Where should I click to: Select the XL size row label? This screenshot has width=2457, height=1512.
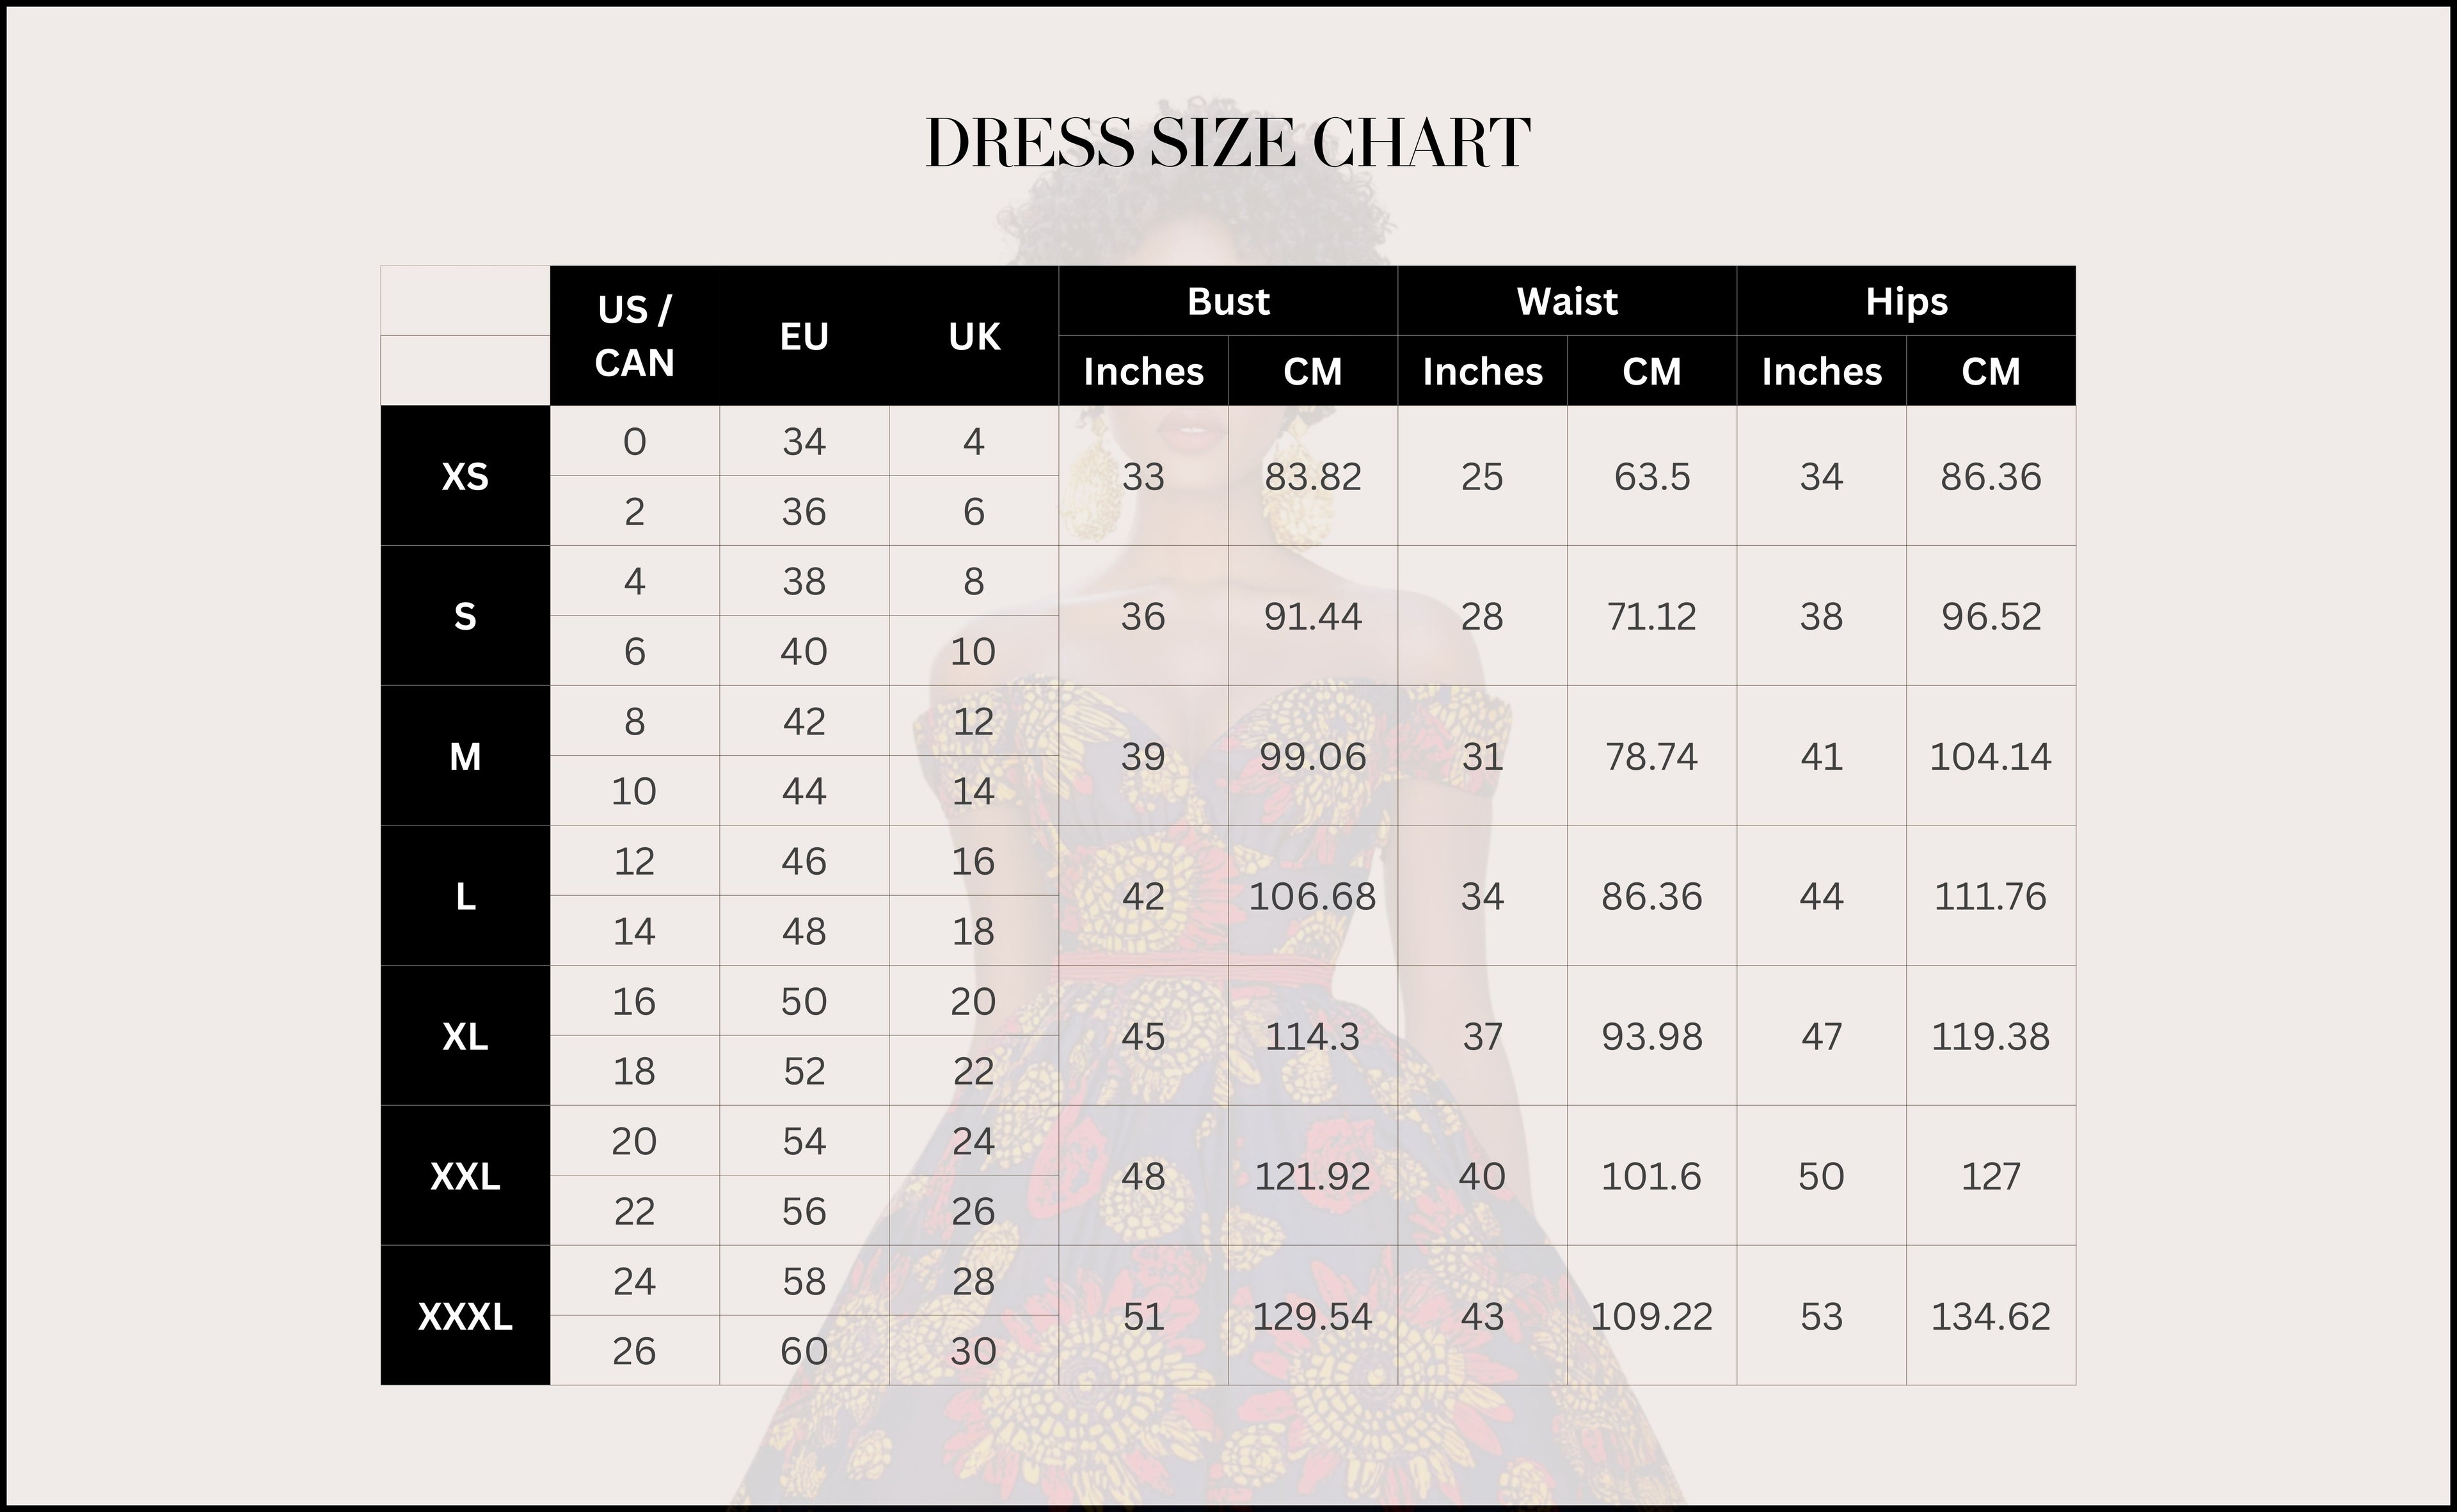pos(465,1037)
